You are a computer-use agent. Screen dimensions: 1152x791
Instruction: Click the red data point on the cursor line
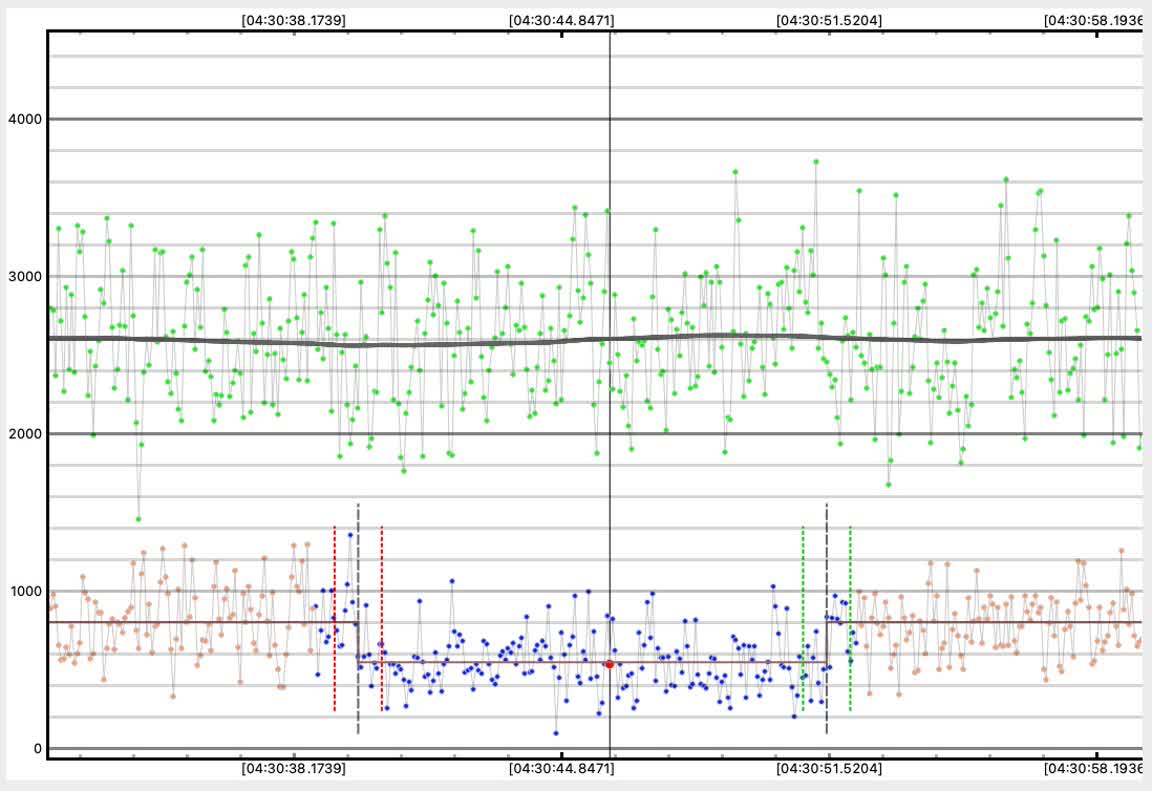609,664
